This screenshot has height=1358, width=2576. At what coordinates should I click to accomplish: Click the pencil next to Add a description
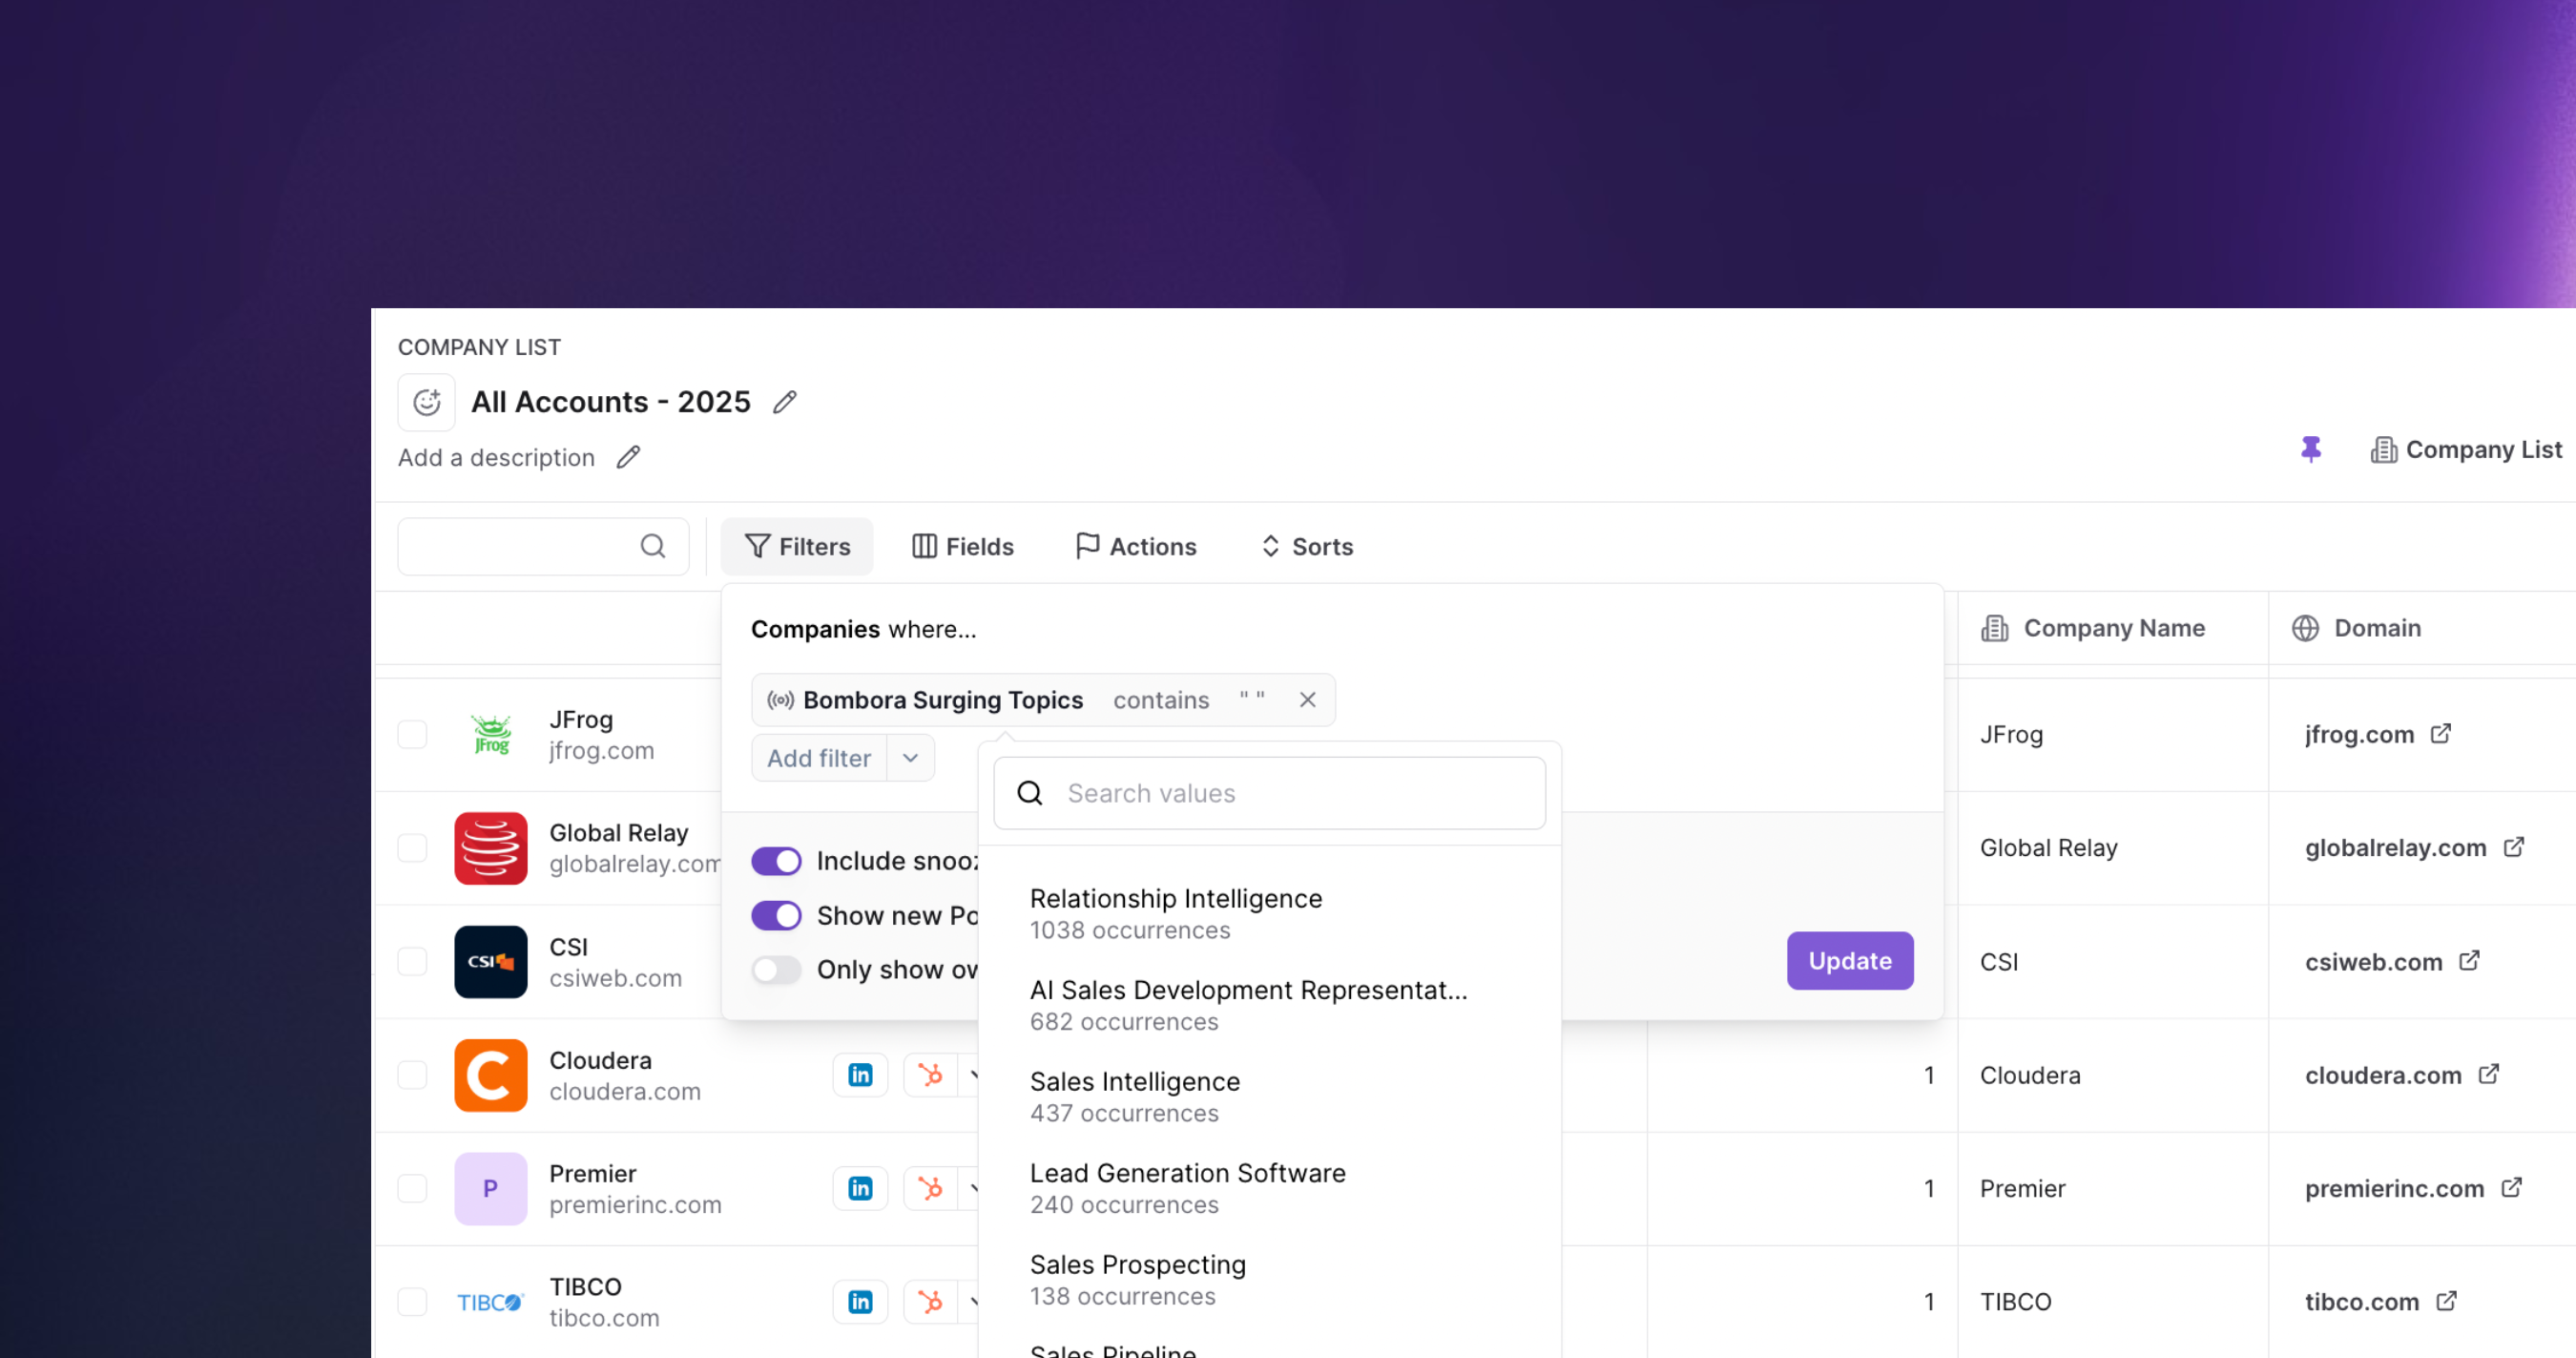628,457
